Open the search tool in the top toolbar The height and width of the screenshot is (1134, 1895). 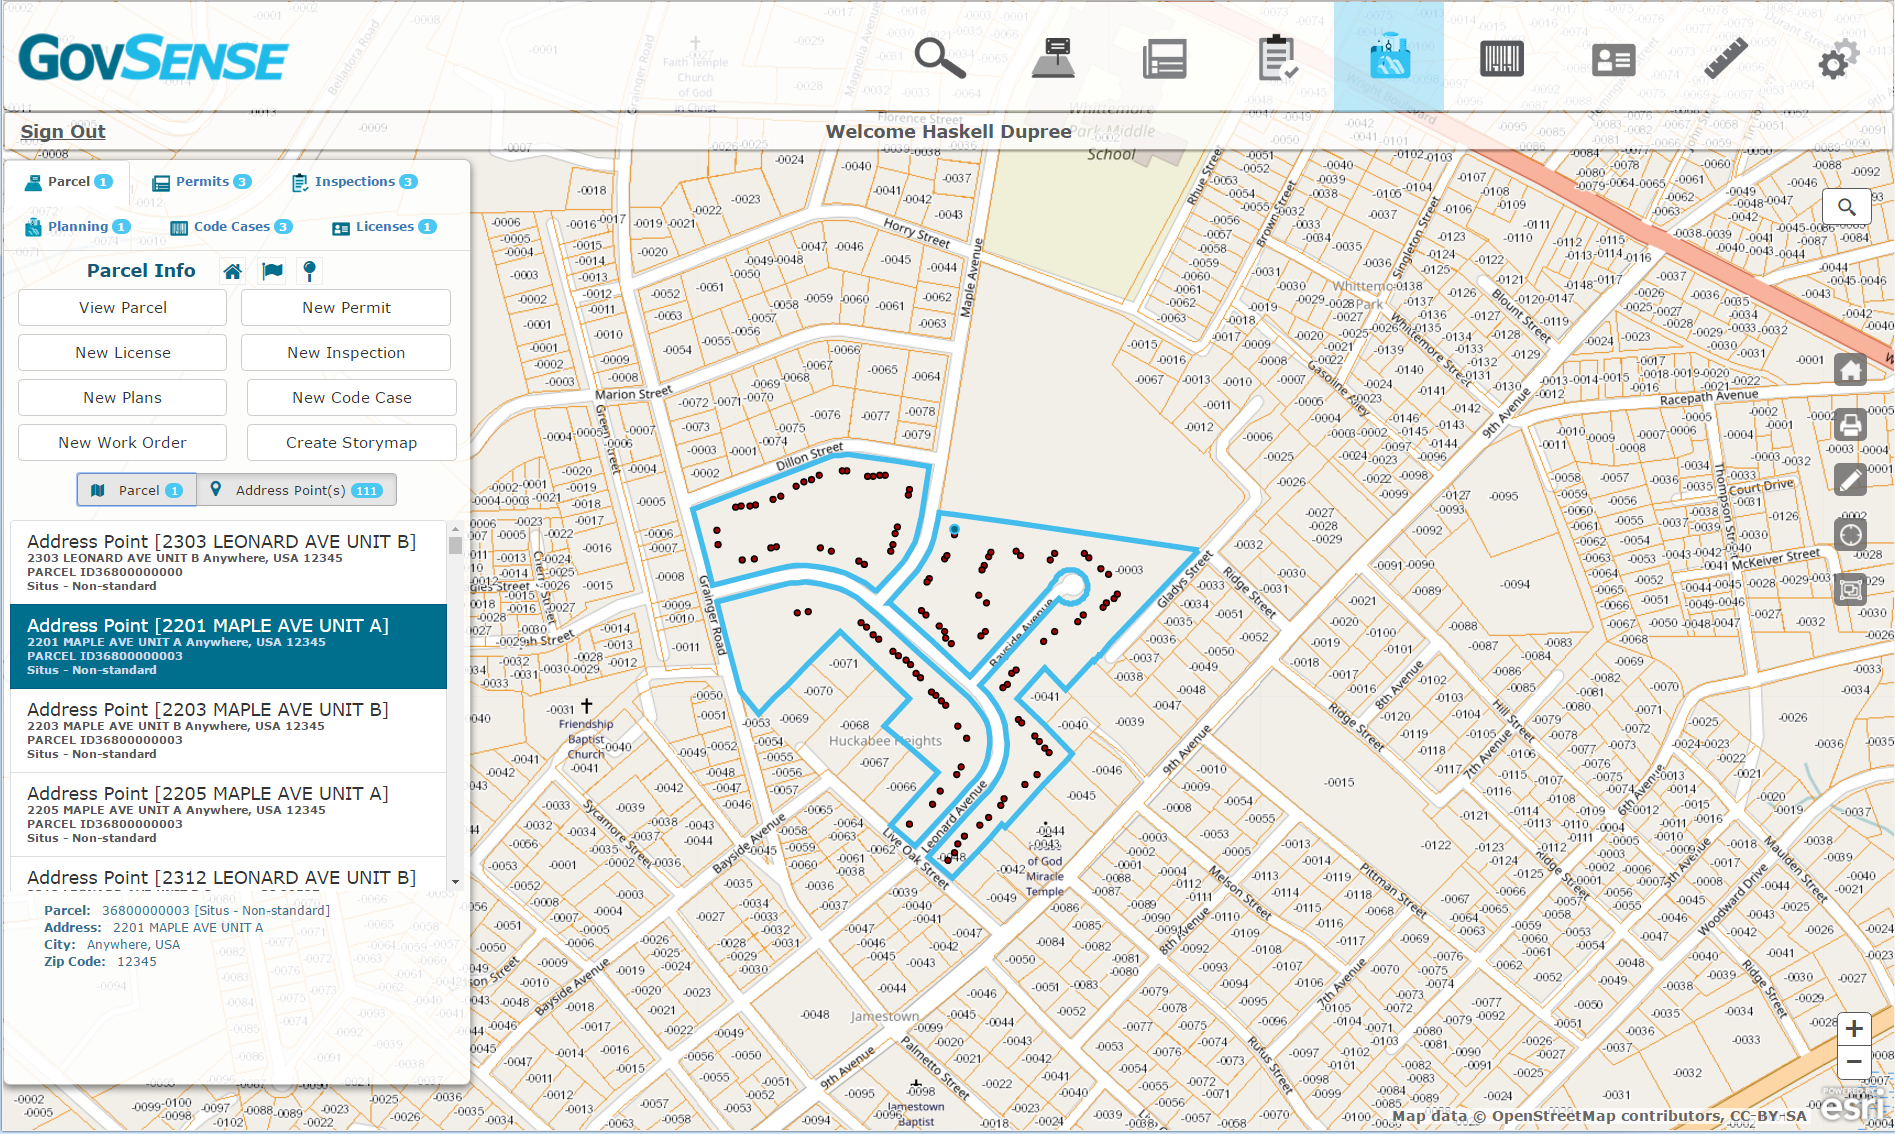point(938,57)
